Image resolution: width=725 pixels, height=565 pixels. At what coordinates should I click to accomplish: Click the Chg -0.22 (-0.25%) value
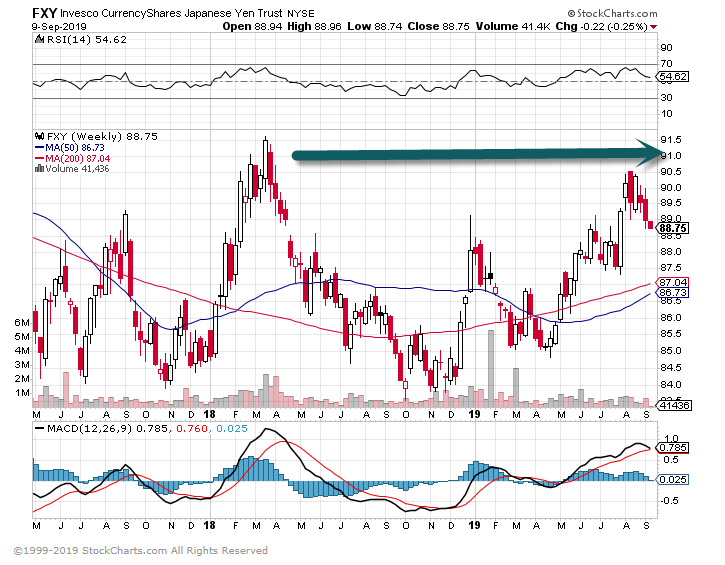(x=602, y=26)
